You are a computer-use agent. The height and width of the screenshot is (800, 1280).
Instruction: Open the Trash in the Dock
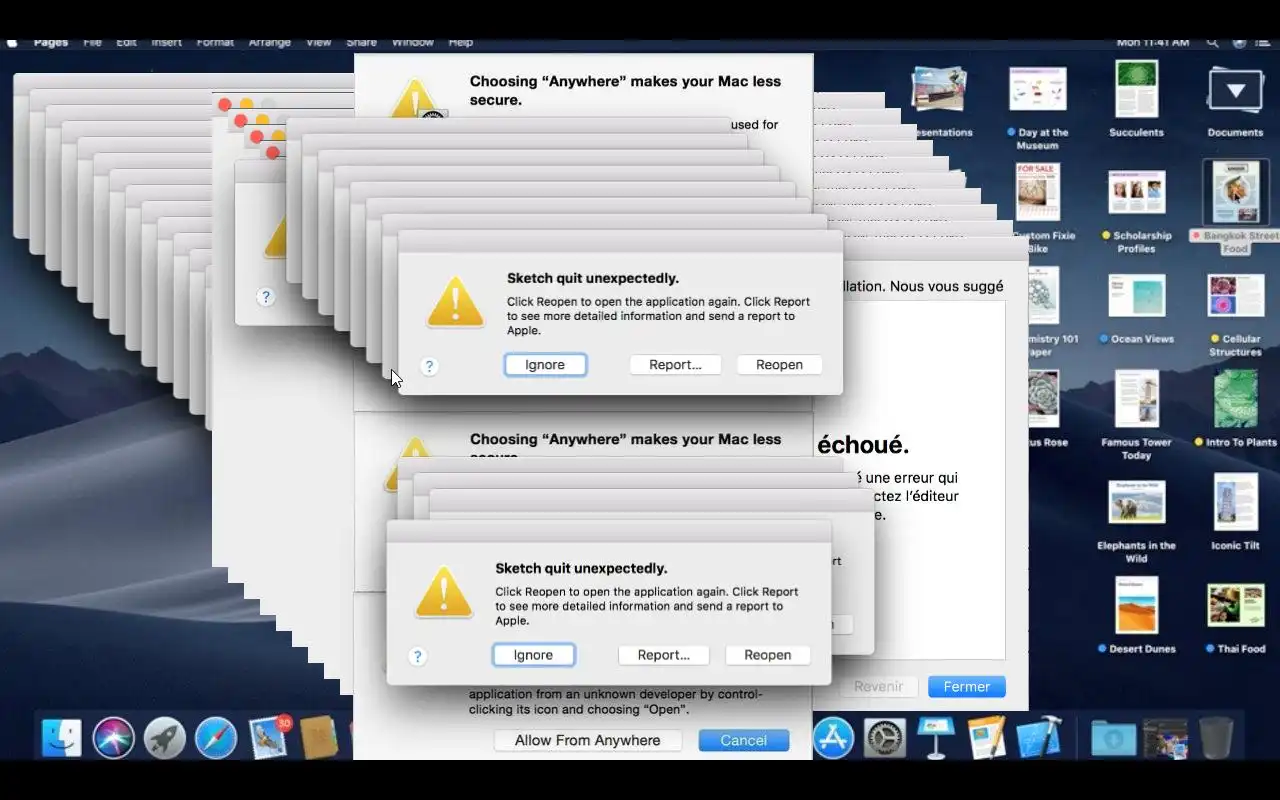[x=1216, y=738]
